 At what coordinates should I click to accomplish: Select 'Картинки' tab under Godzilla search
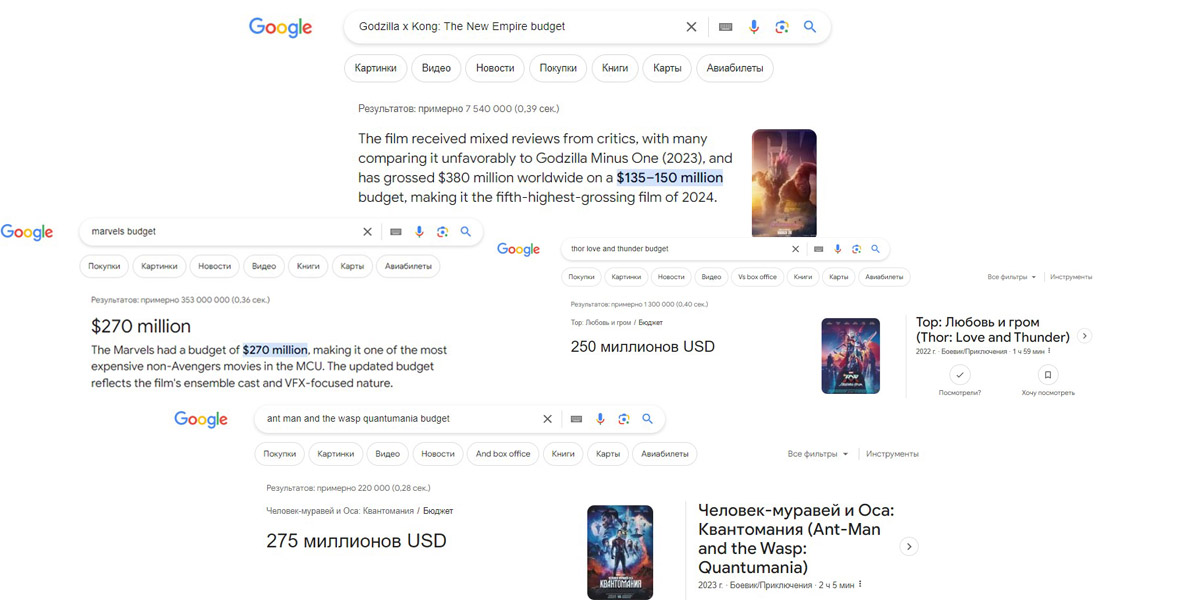pos(376,68)
